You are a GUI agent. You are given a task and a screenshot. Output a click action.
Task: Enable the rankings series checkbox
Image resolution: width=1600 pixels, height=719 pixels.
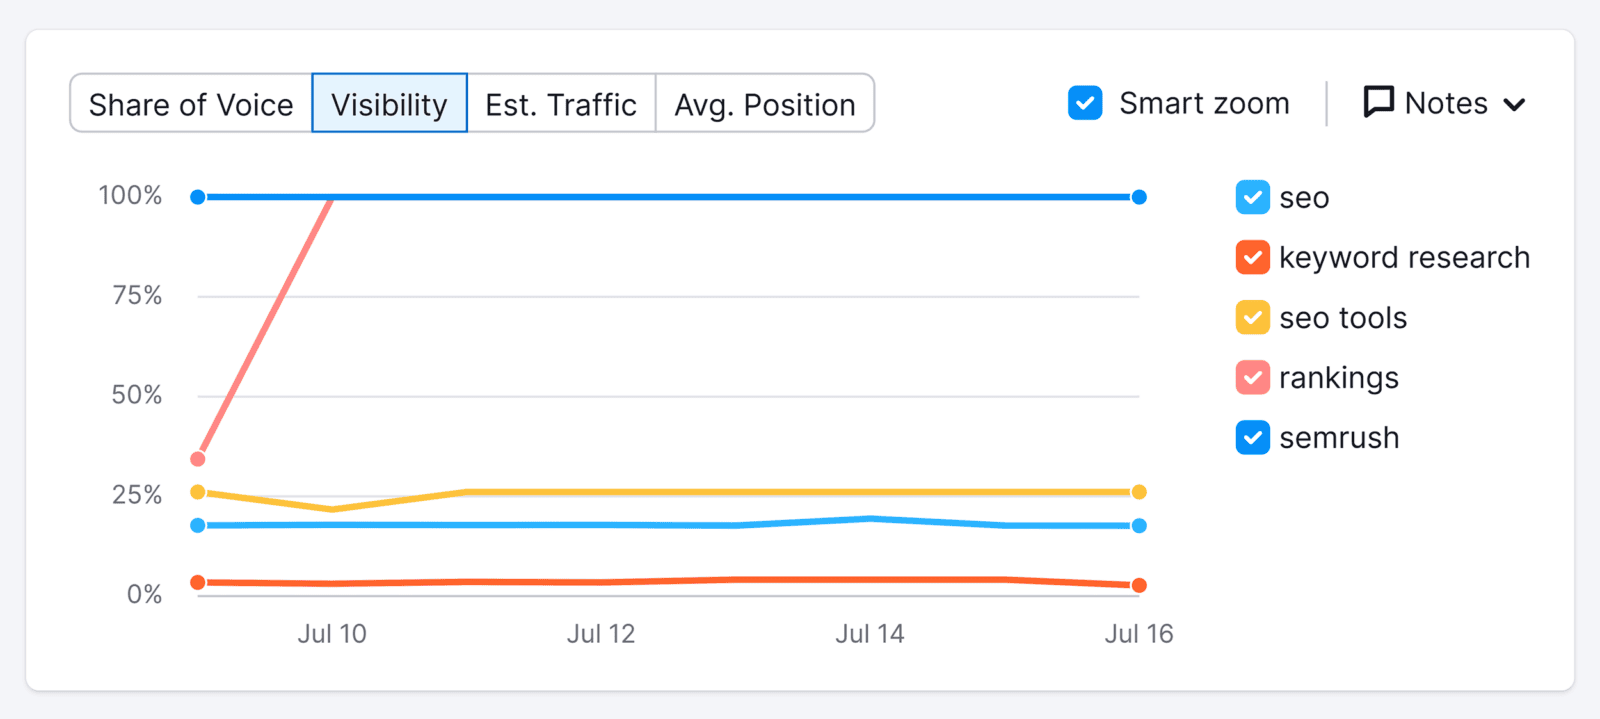[x=1251, y=377]
